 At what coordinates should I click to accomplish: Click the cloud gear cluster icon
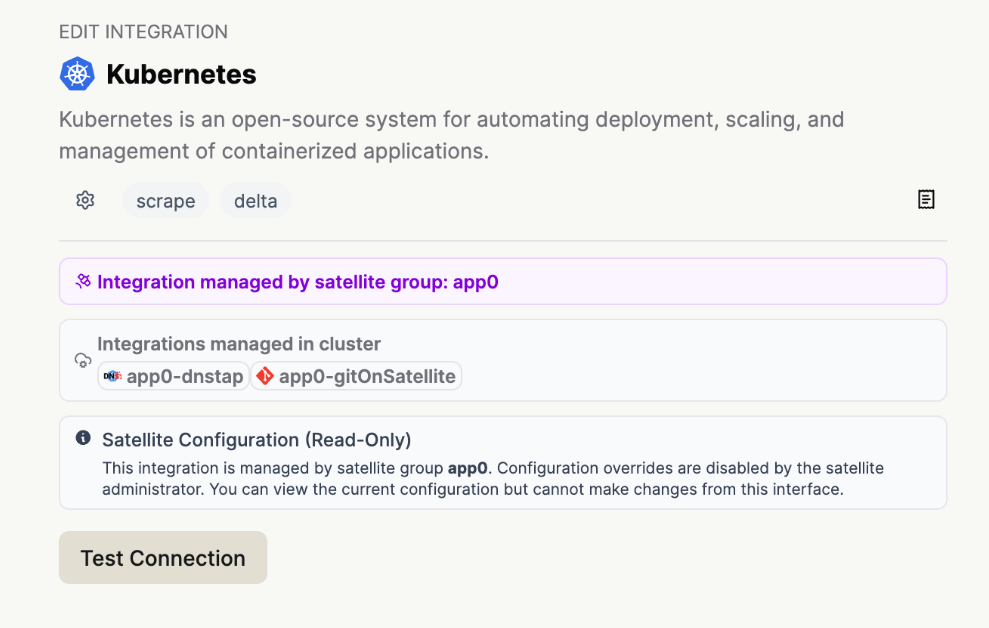pyautogui.click(x=83, y=361)
